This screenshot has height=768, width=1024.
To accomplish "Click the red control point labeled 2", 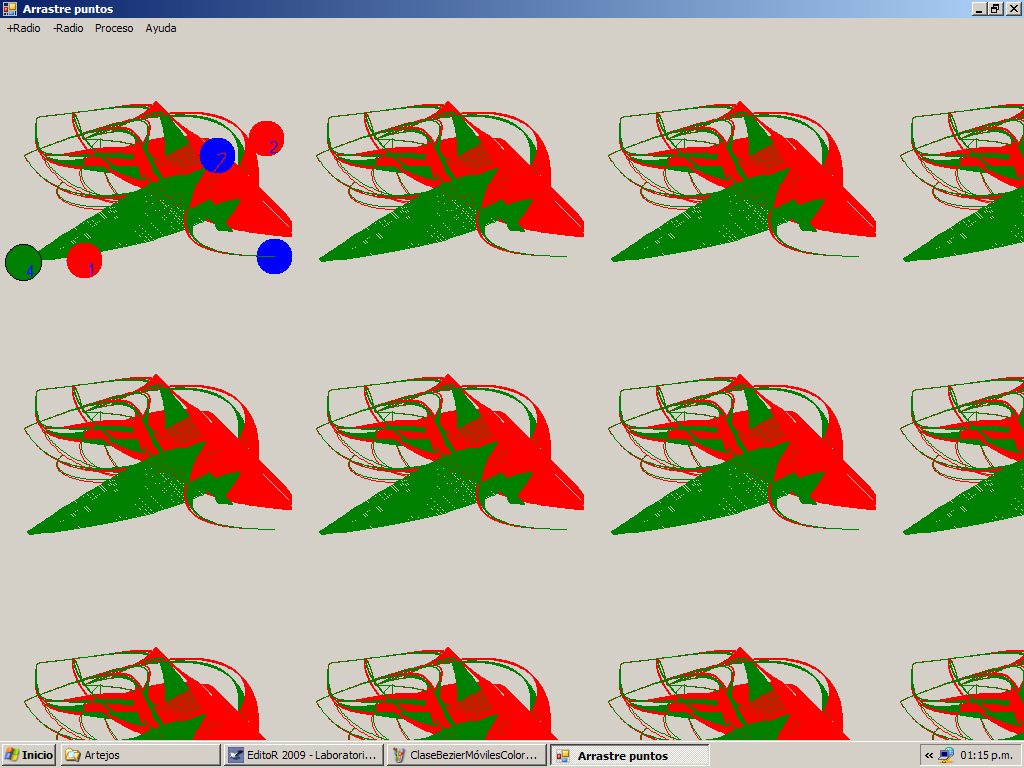I will coord(266,139).
